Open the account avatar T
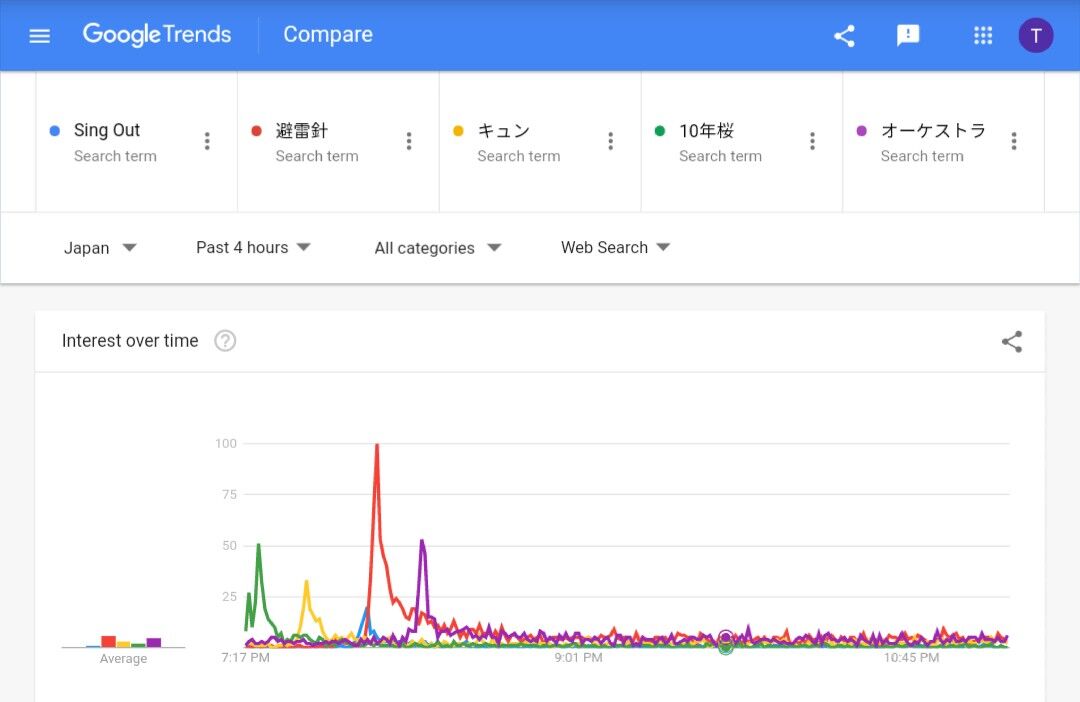Screen dimensions: 1080x702 1035,36
